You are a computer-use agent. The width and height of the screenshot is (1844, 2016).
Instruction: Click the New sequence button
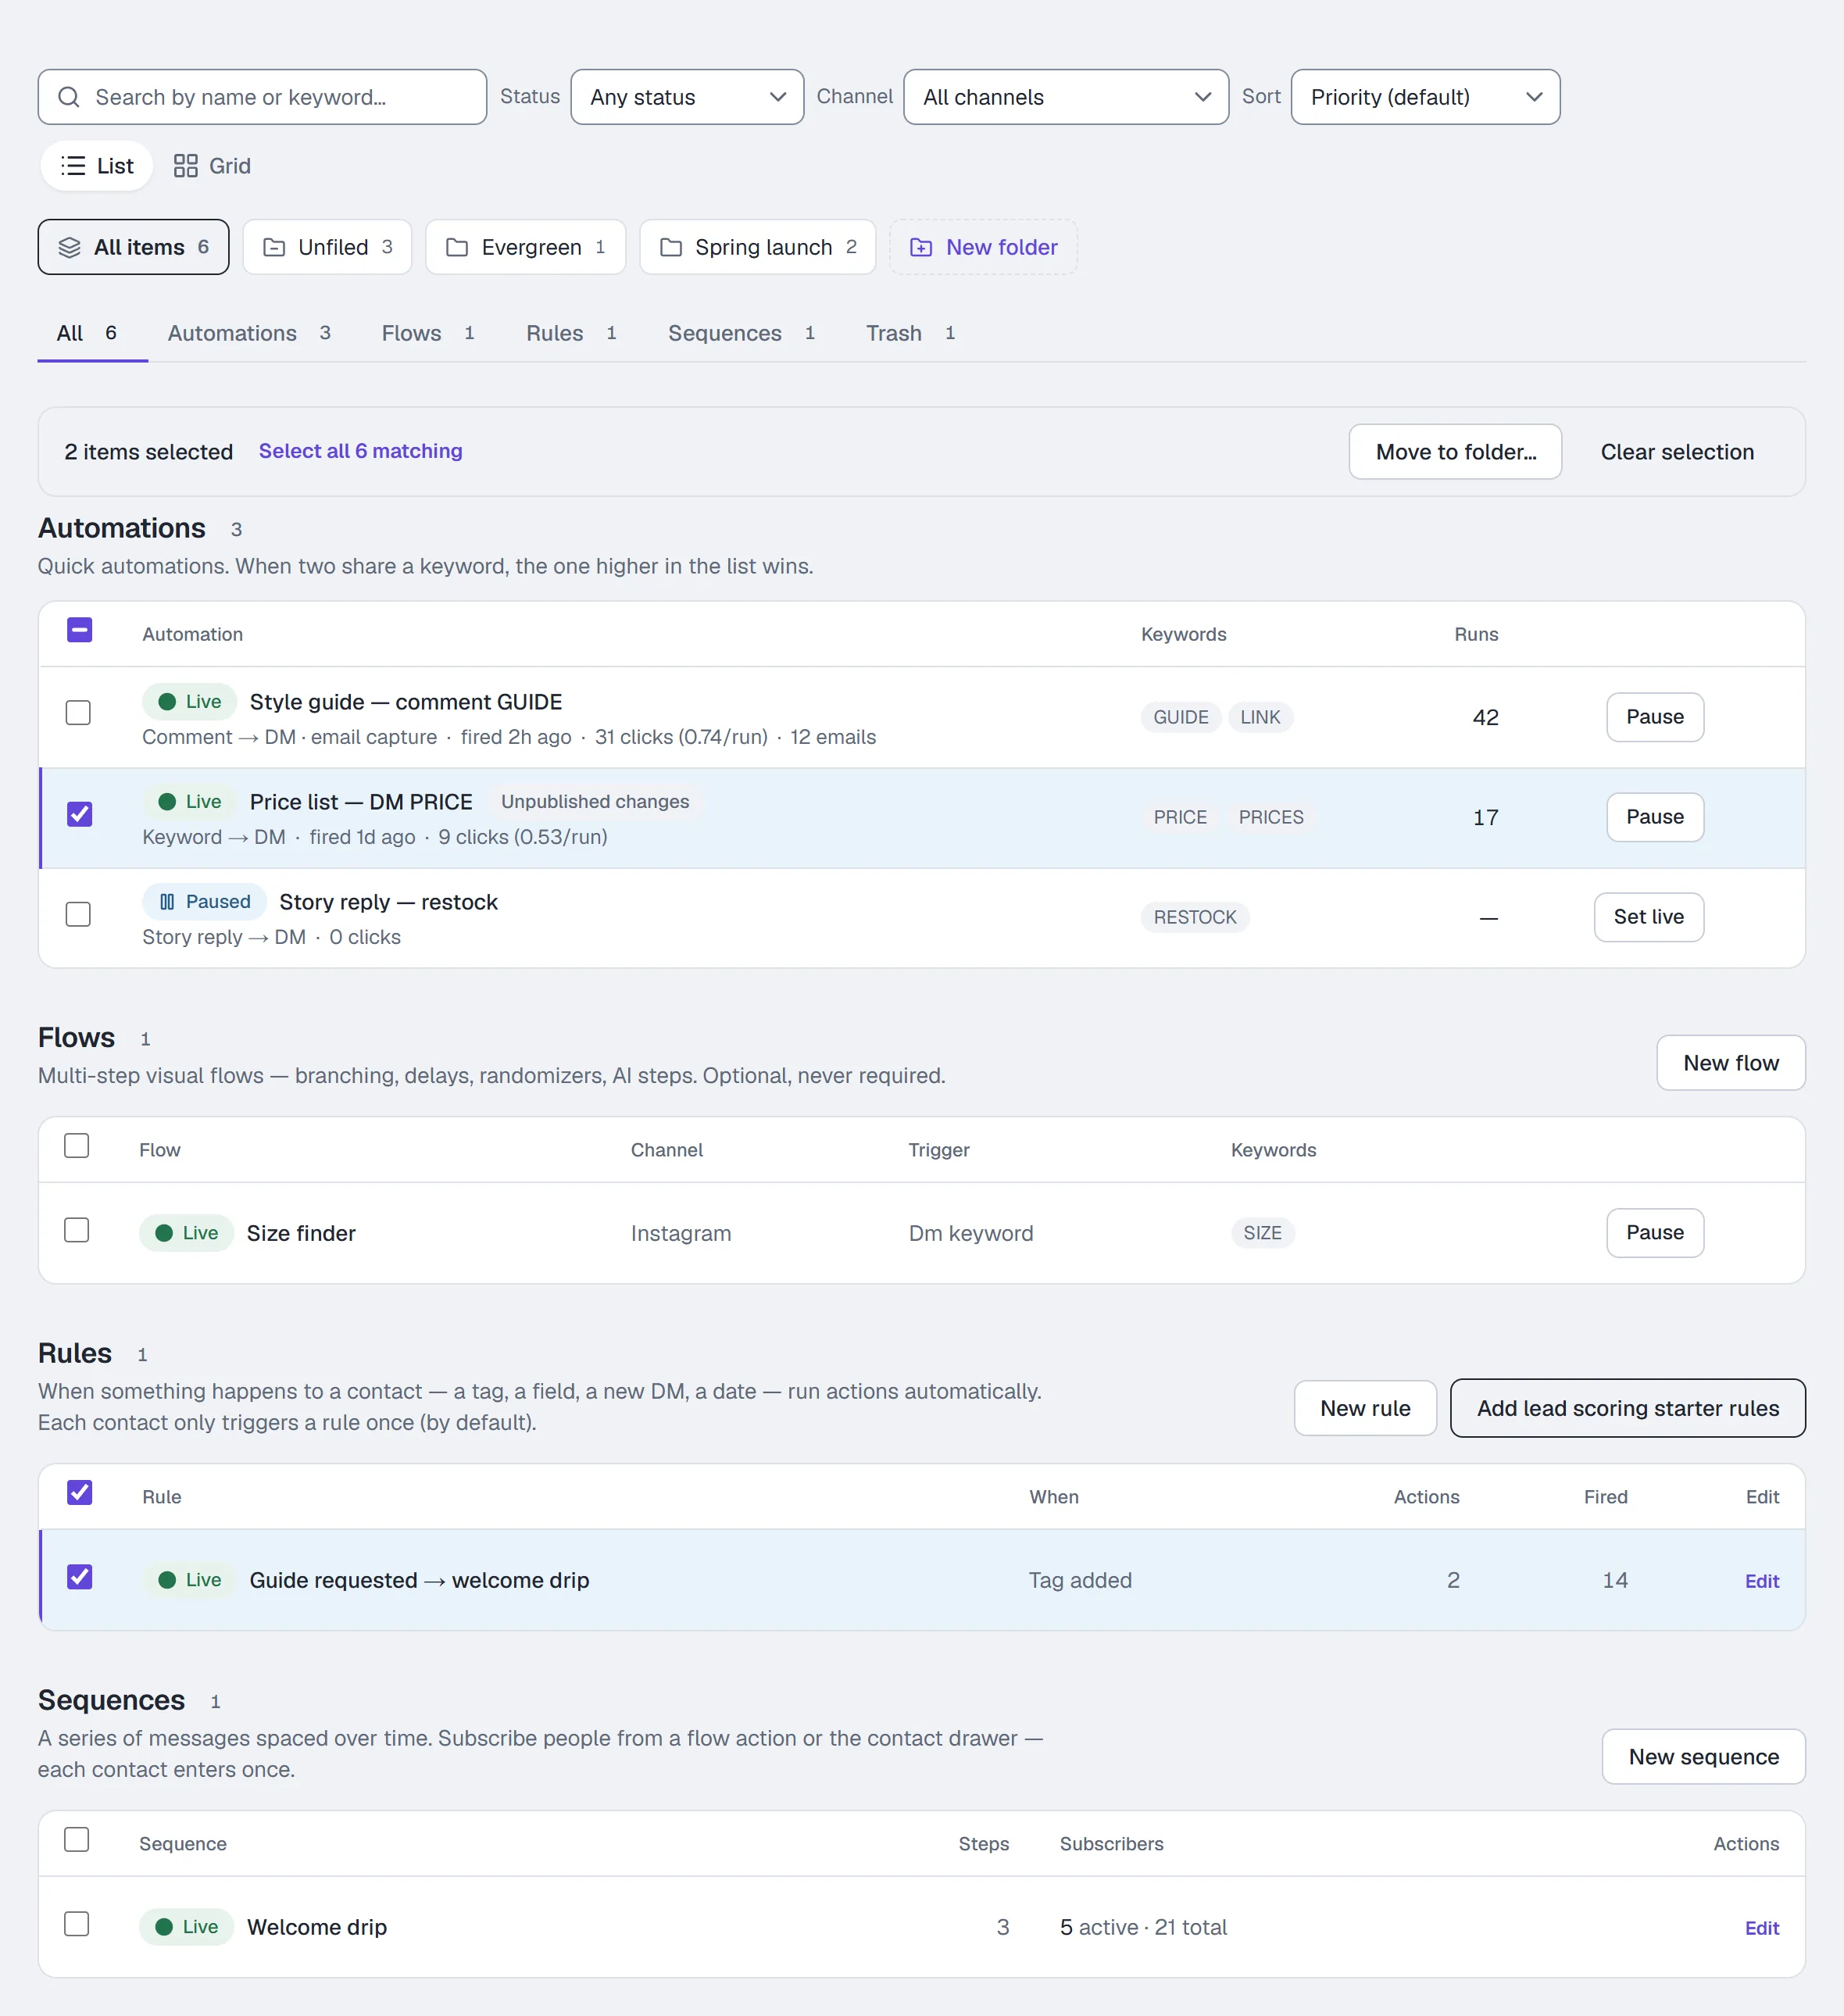[1703, 1757]
